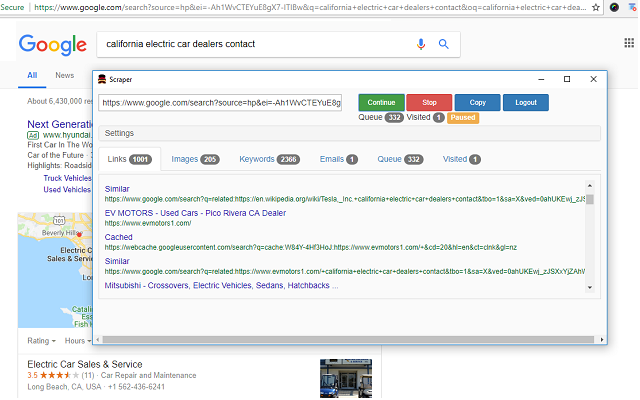This screenshot has width=640, height=400.
Task: Click the horizontal scrollbar right arrow
Action: pos(602,340)
